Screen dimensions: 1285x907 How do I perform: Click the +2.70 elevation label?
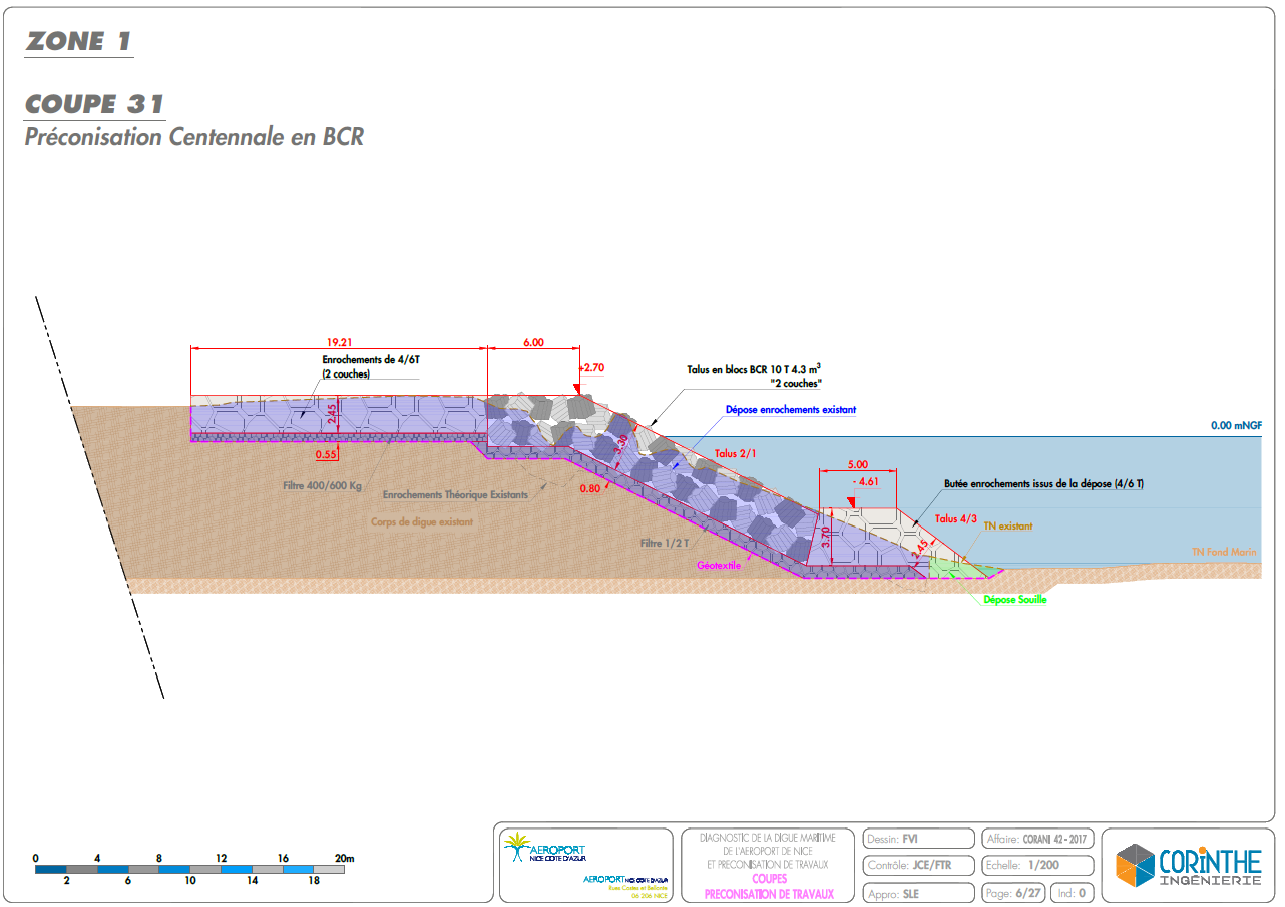(591, 367)
